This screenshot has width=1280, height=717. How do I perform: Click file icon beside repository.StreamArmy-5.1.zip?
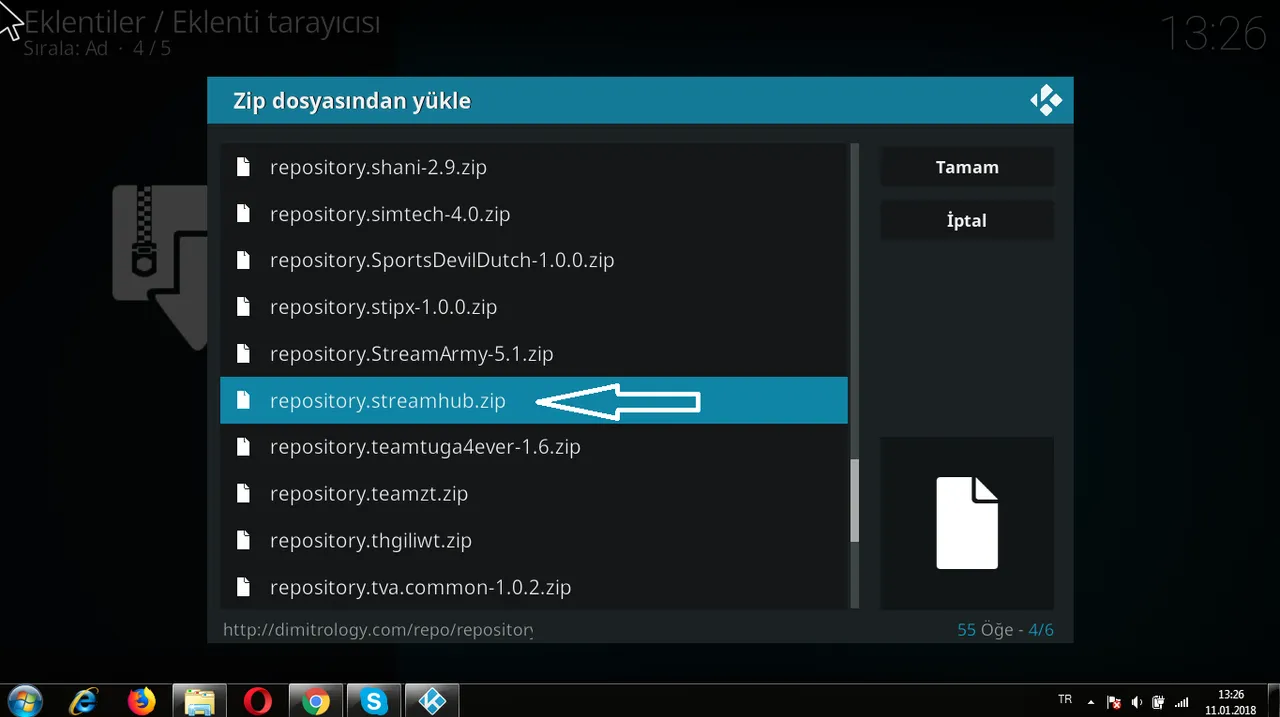pos(243,354)
